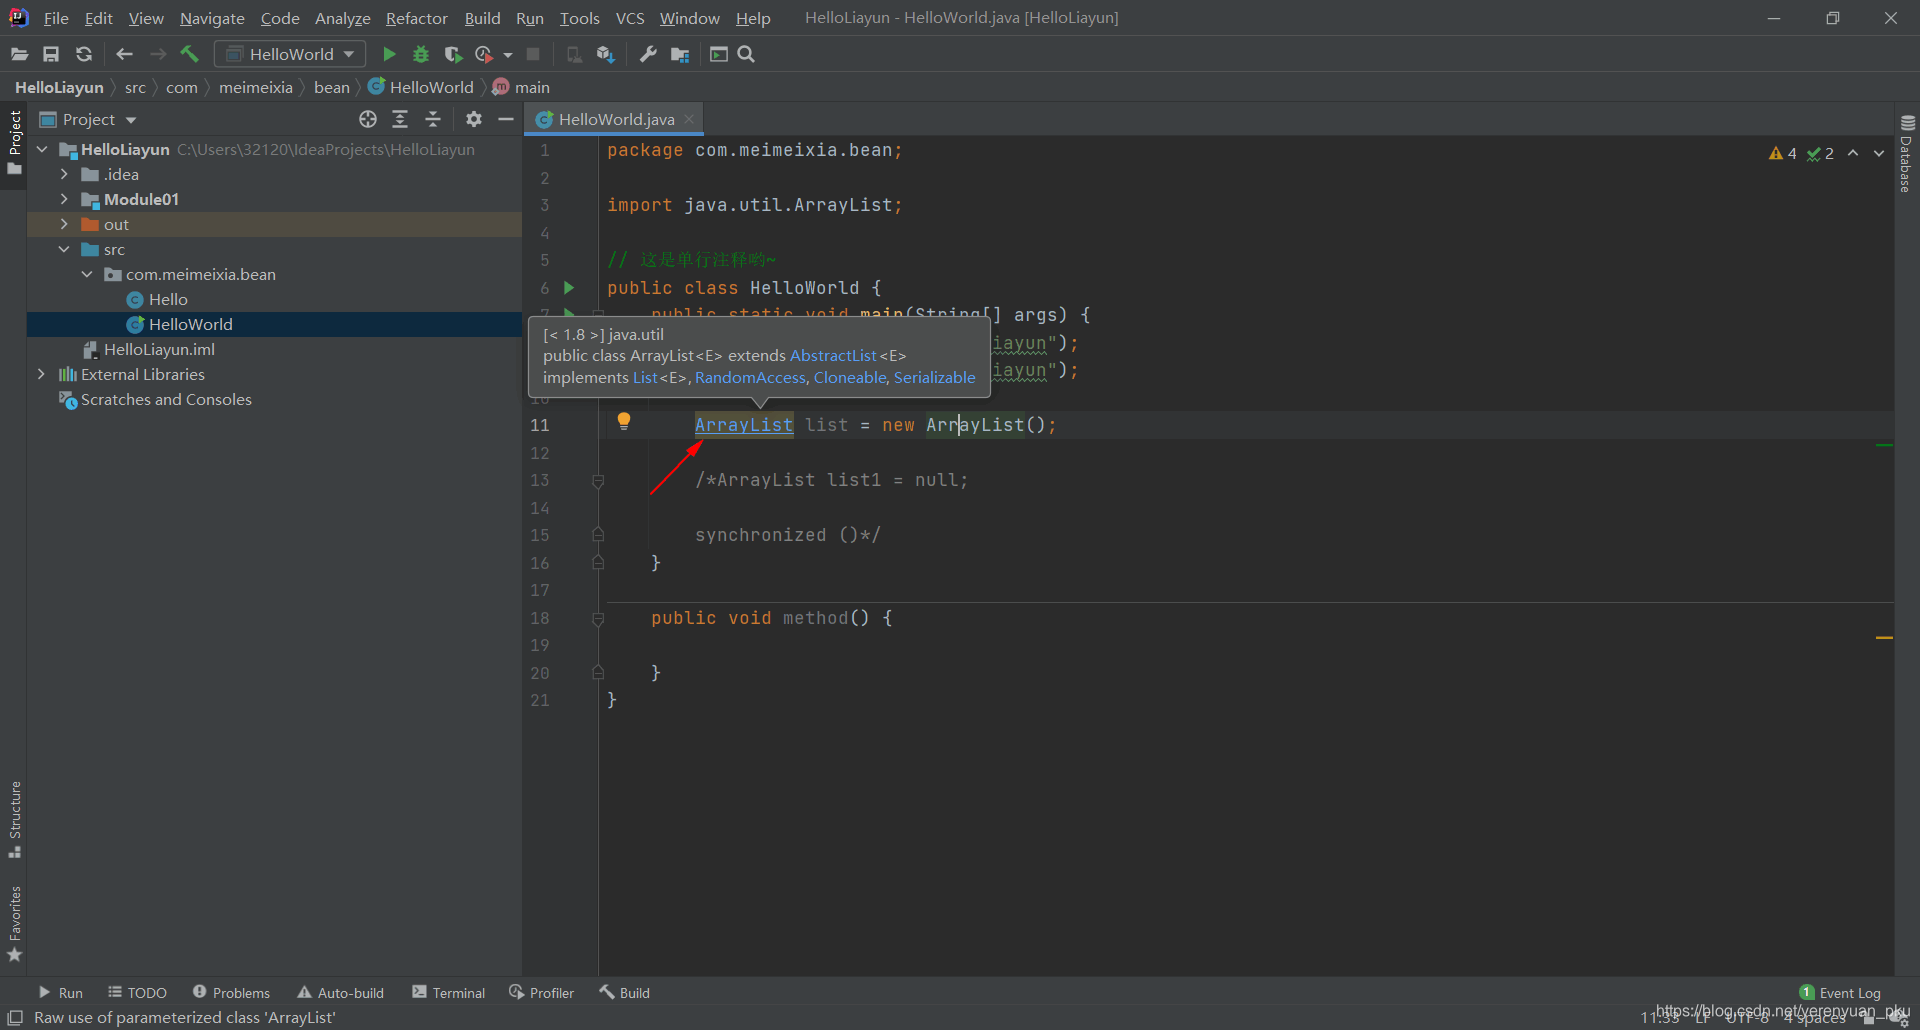Click Collapse All icon in Project panel

coord(433,119)
